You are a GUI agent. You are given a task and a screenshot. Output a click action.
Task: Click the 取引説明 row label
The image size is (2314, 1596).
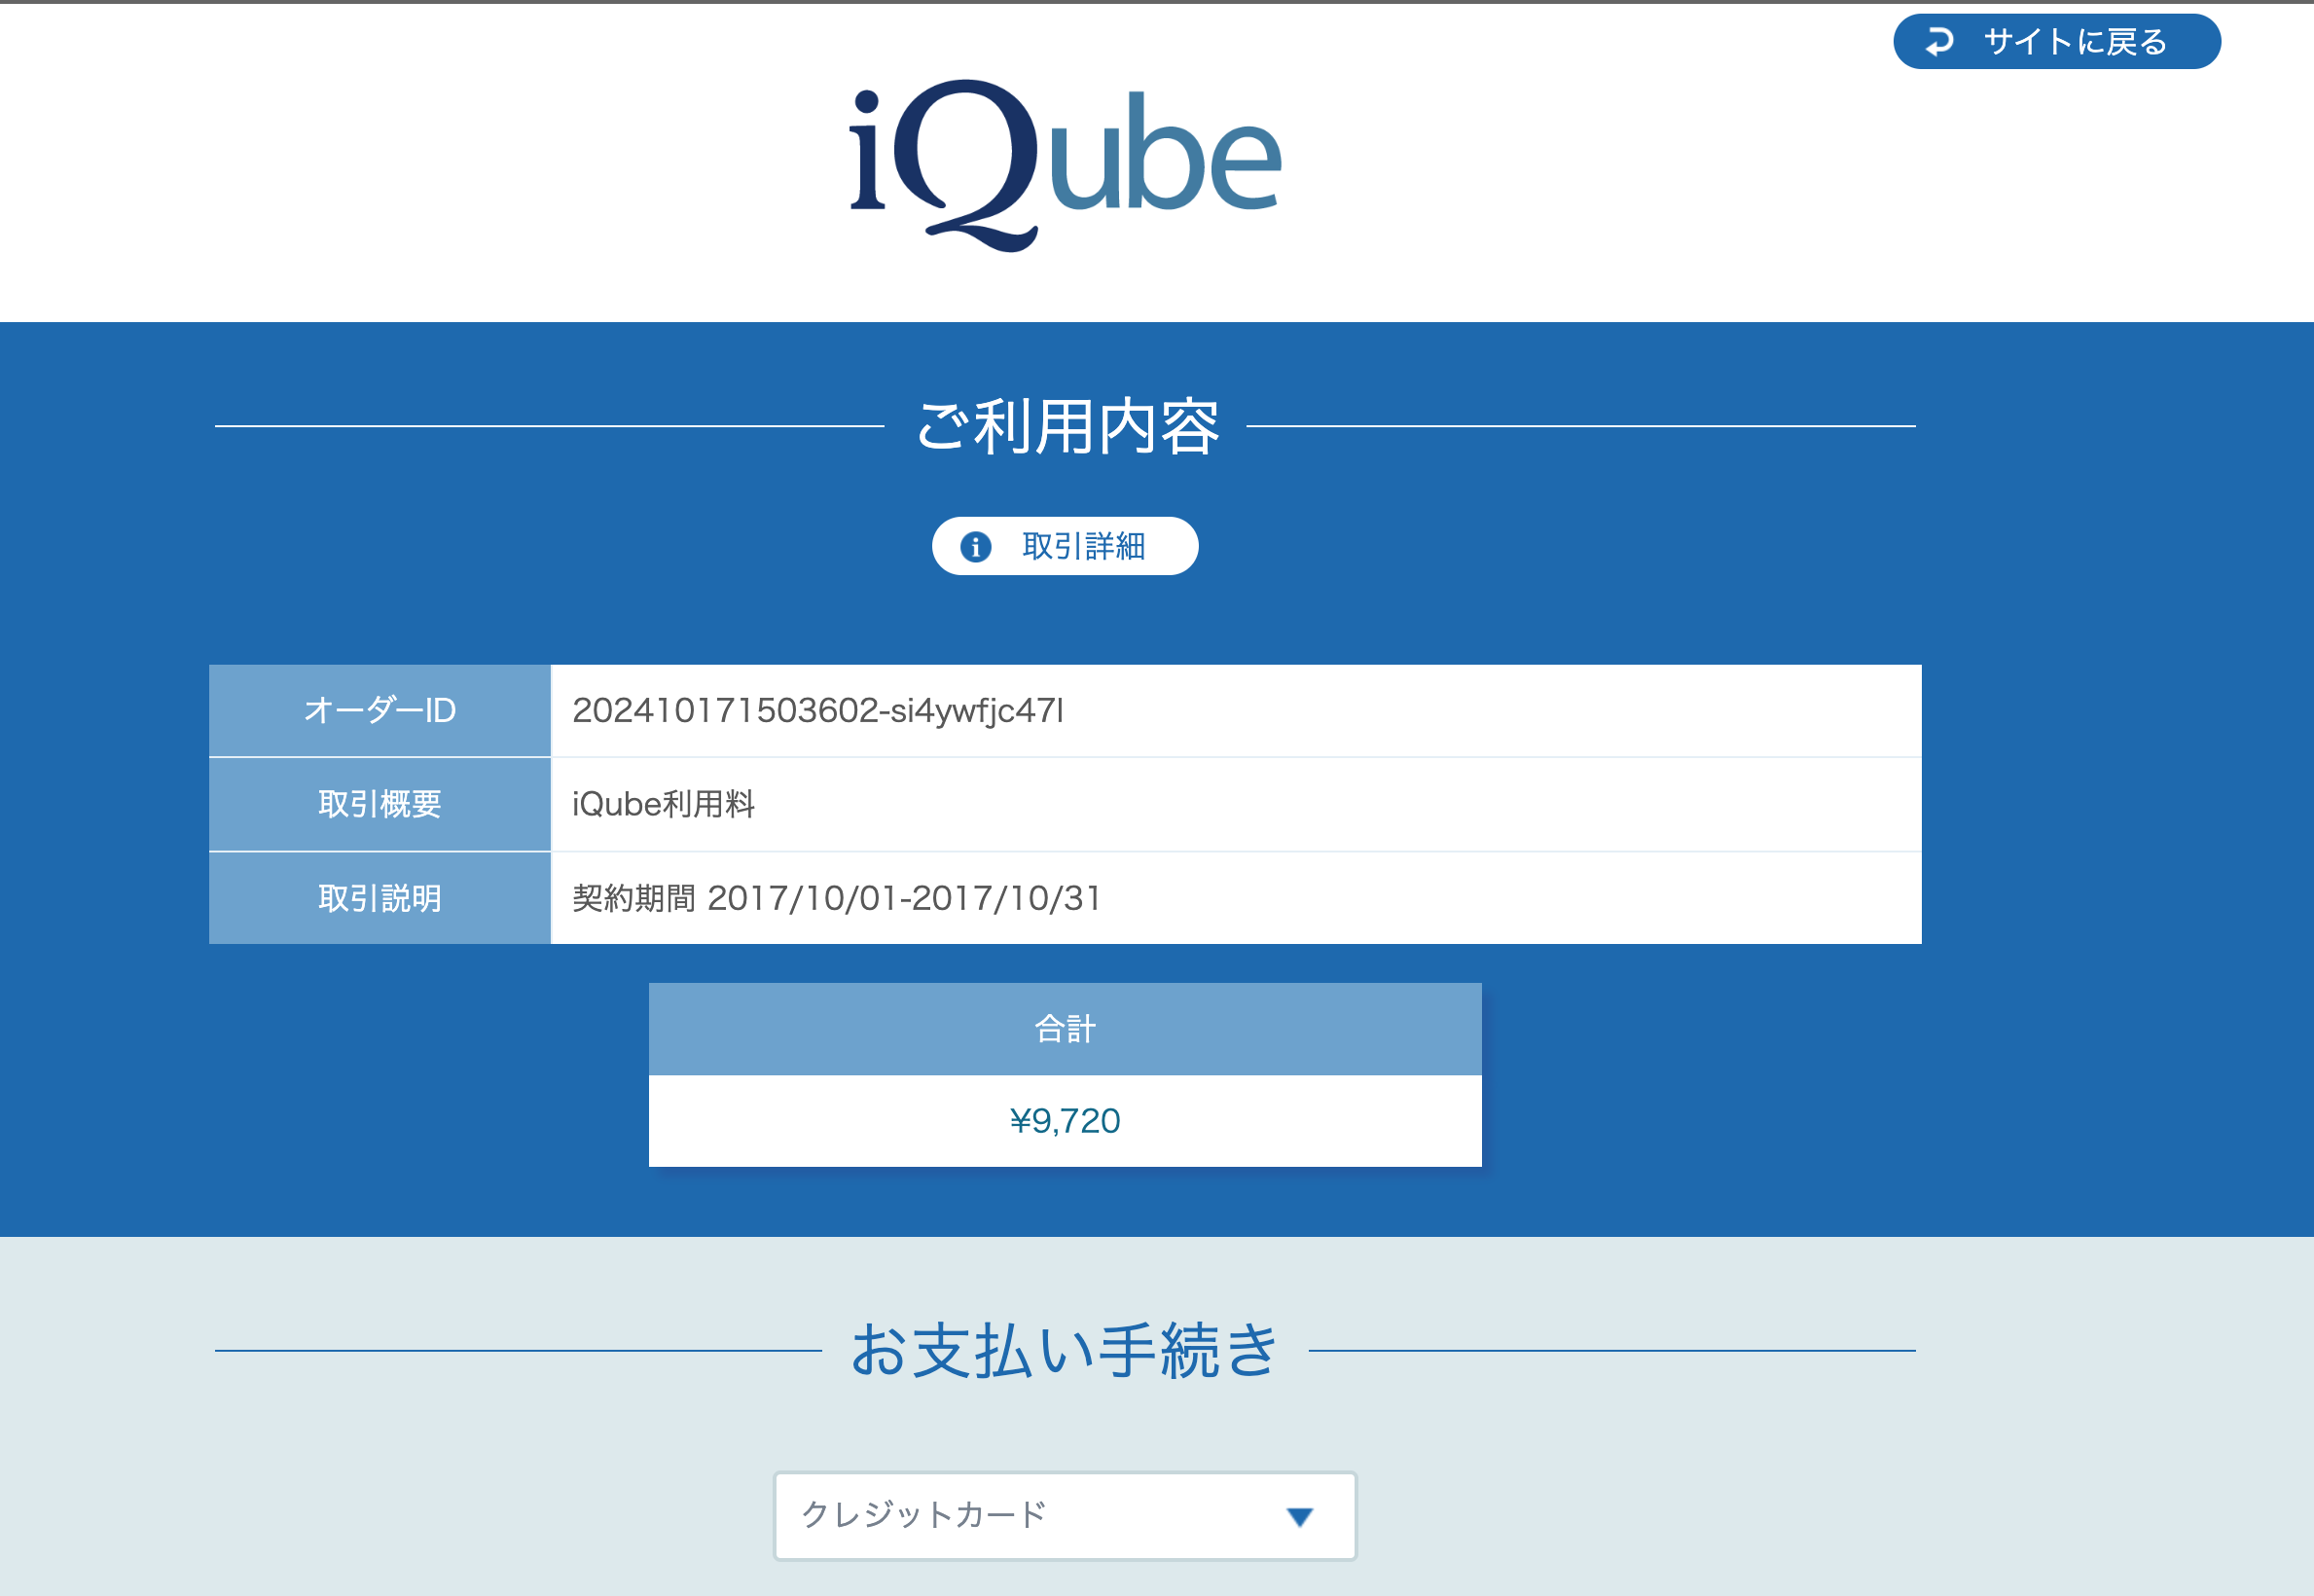379,897
